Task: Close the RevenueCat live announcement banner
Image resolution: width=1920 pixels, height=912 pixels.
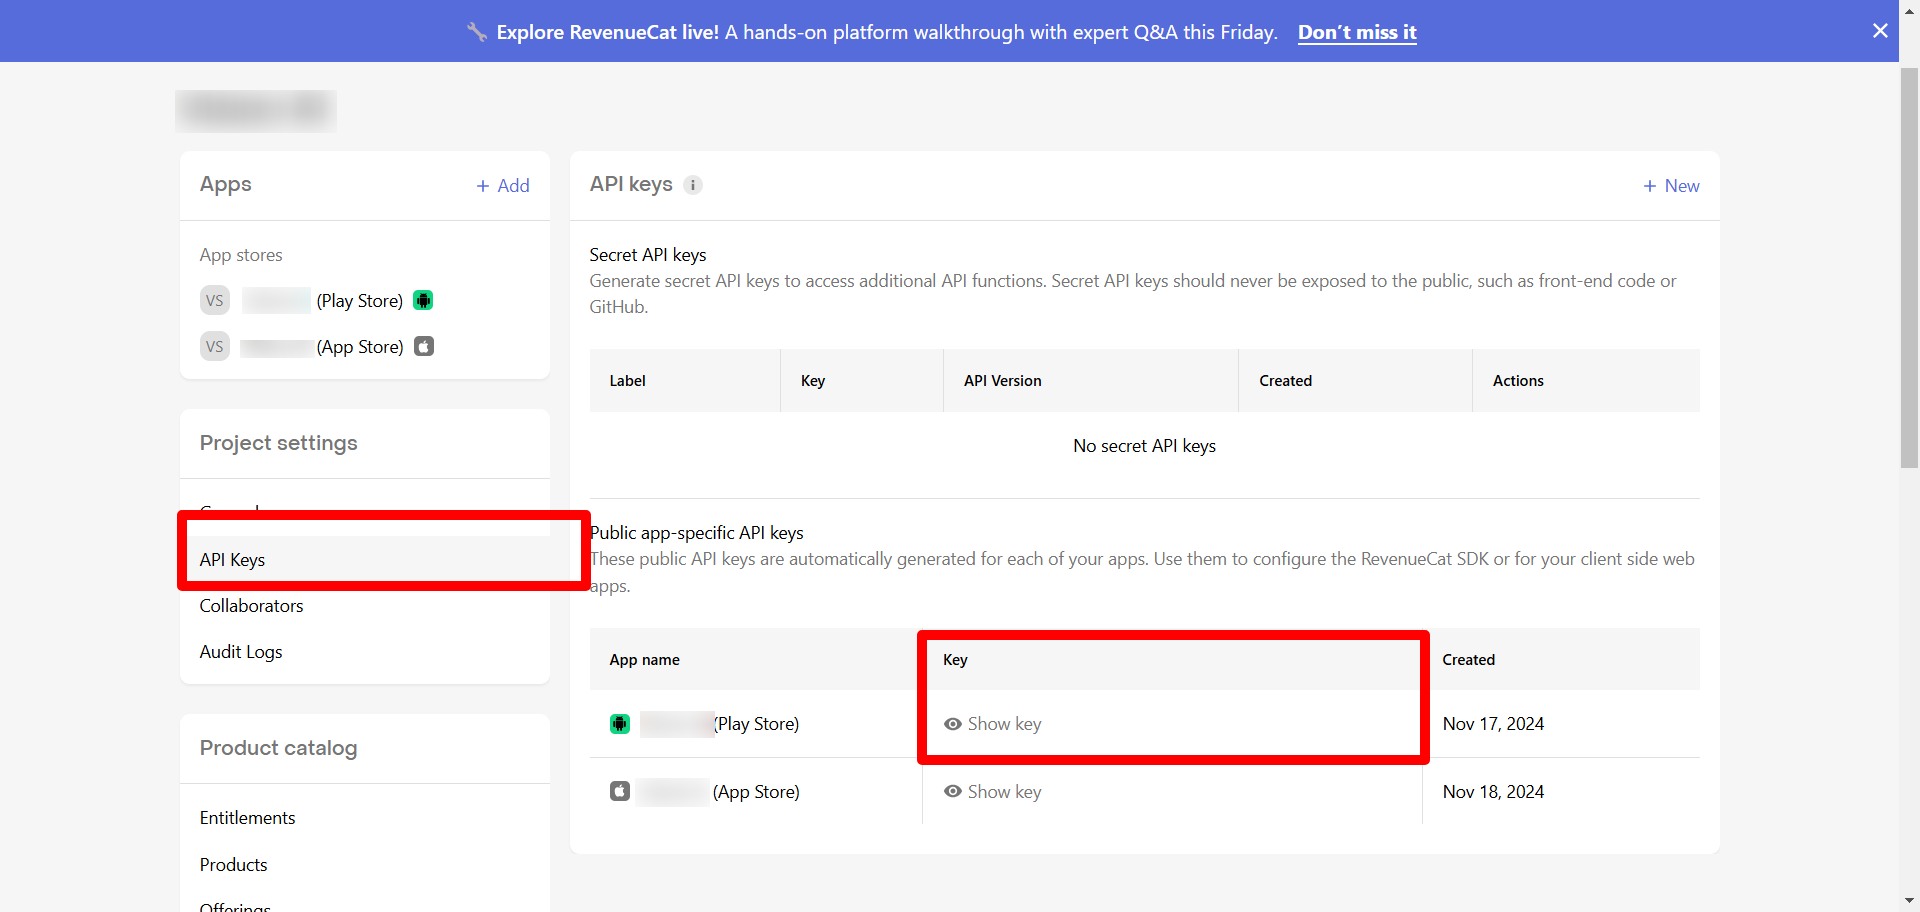Action: [1880, 31]
